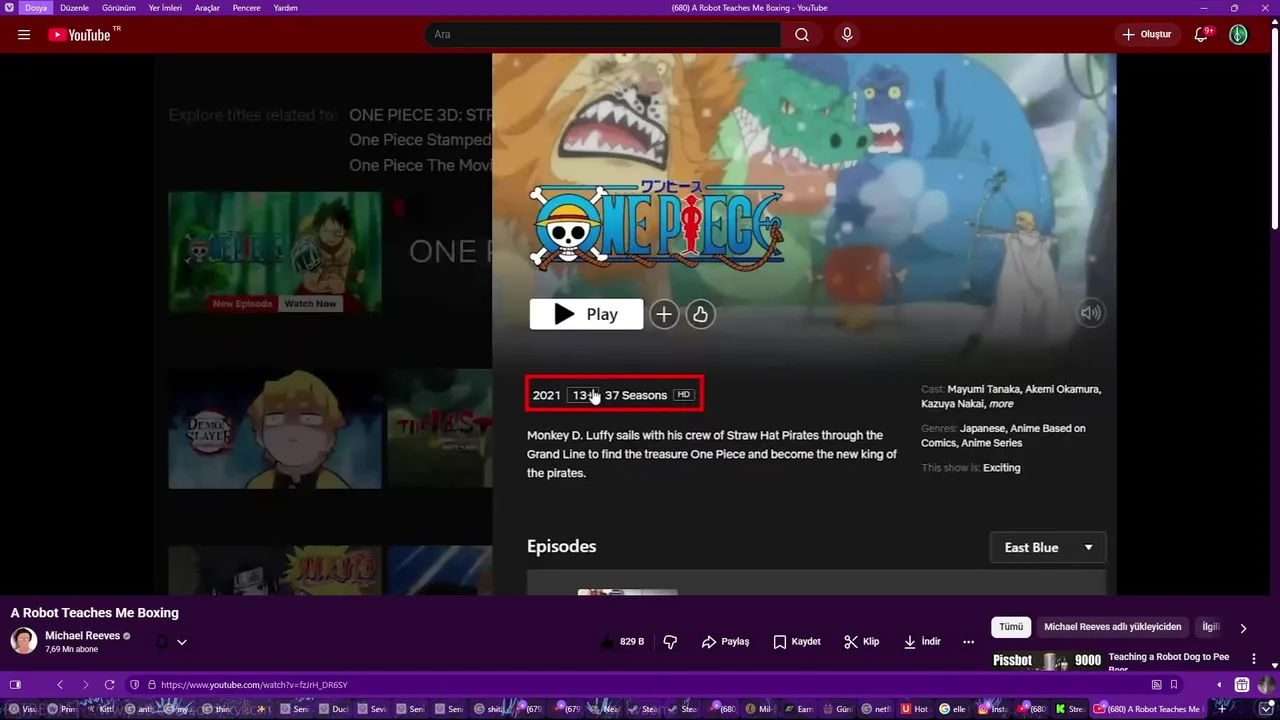The width and height of the screenshot is (1280, 720).
Task: Click One Piece New Episode thumbnail
Action: click(x=275, y=253)
